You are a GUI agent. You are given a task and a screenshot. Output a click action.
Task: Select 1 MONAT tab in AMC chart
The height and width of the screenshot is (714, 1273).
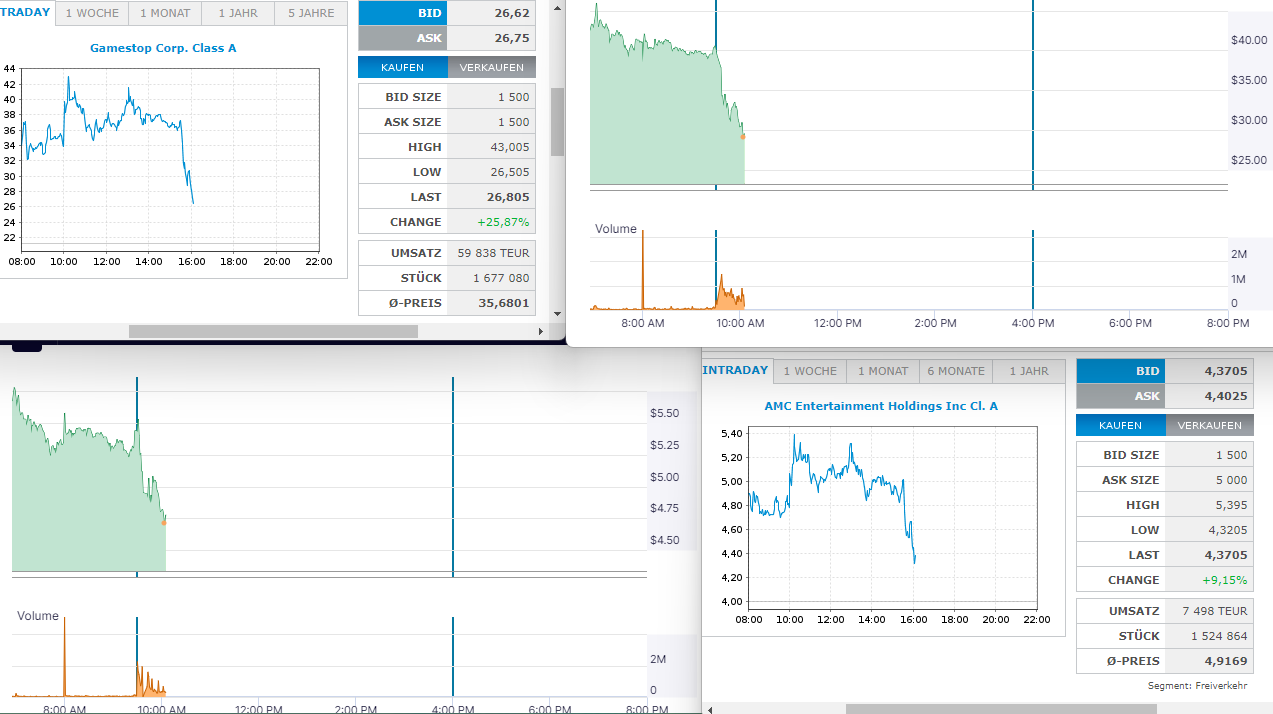(882, 371)
